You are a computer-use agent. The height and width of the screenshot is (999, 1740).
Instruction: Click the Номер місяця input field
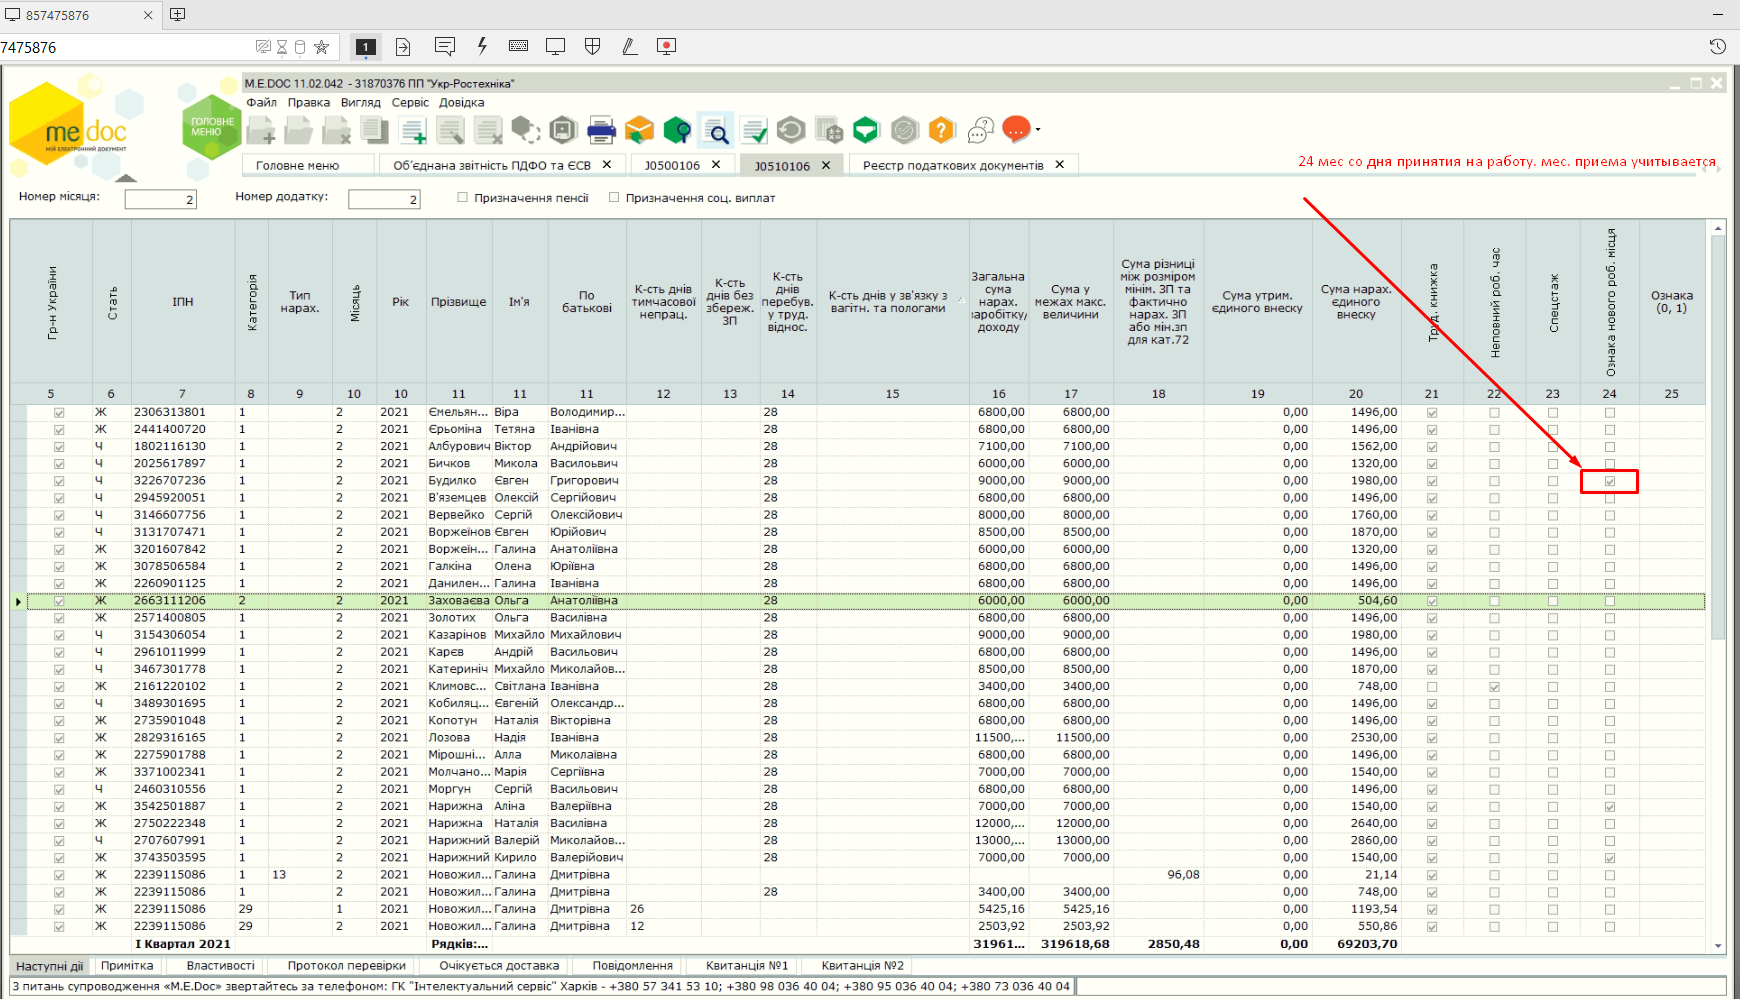[160, 199]
